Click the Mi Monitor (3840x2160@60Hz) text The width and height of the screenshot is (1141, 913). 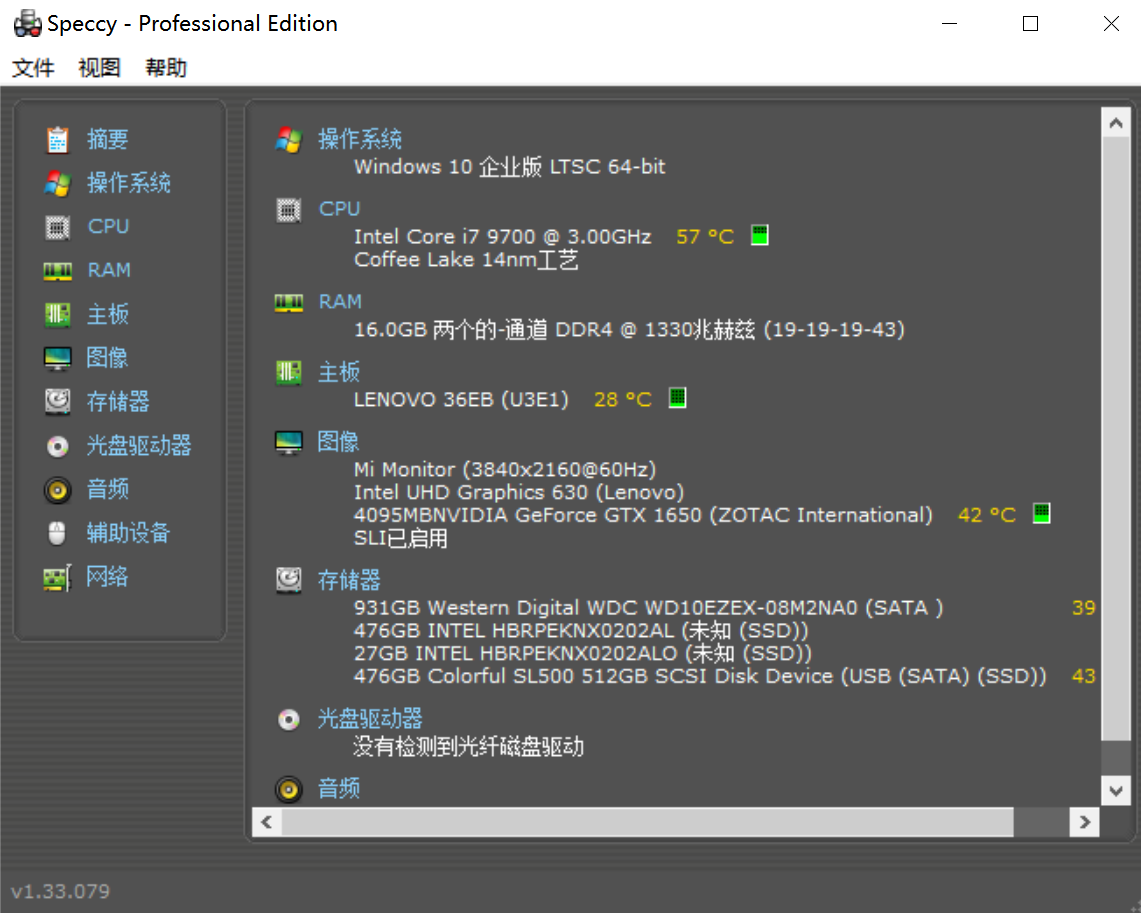point(505,469)
